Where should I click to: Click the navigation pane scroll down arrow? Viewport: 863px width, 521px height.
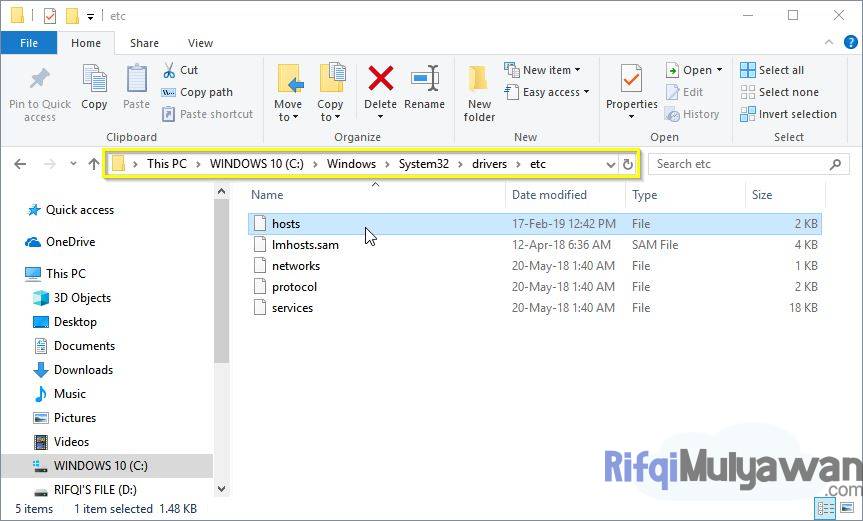tap(221, 489)
